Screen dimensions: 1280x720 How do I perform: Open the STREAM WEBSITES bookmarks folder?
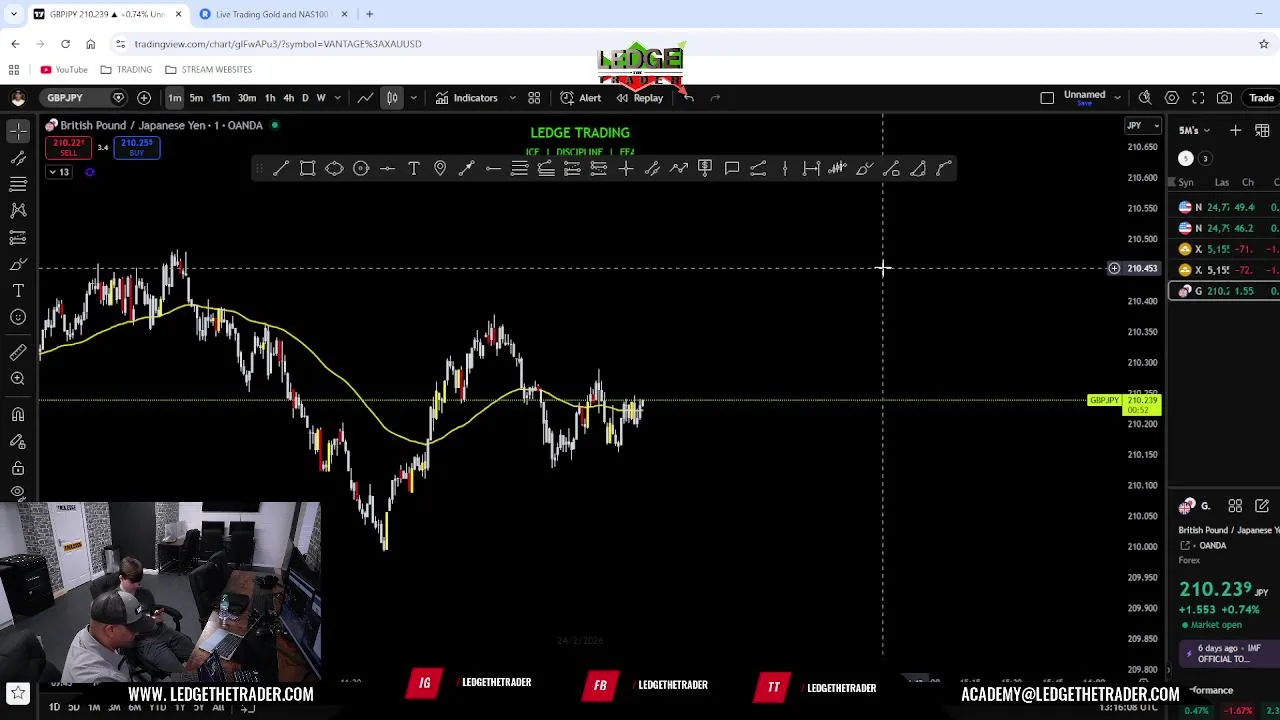coord(208,70)
